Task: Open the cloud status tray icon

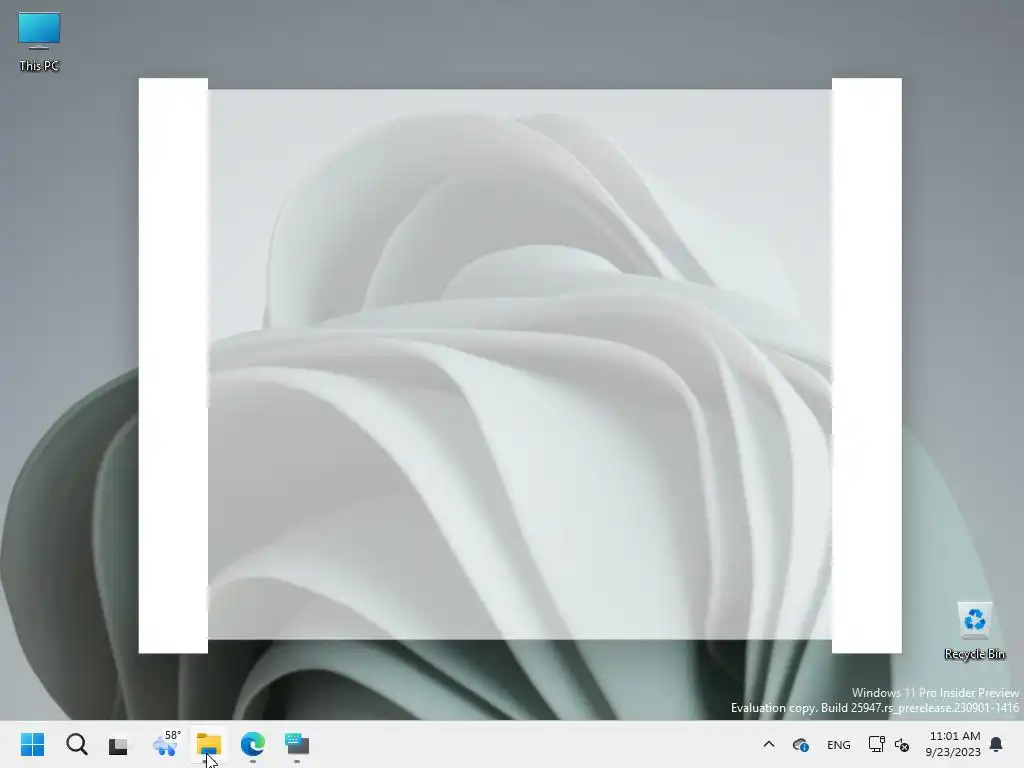Action: tap(801, 744)
